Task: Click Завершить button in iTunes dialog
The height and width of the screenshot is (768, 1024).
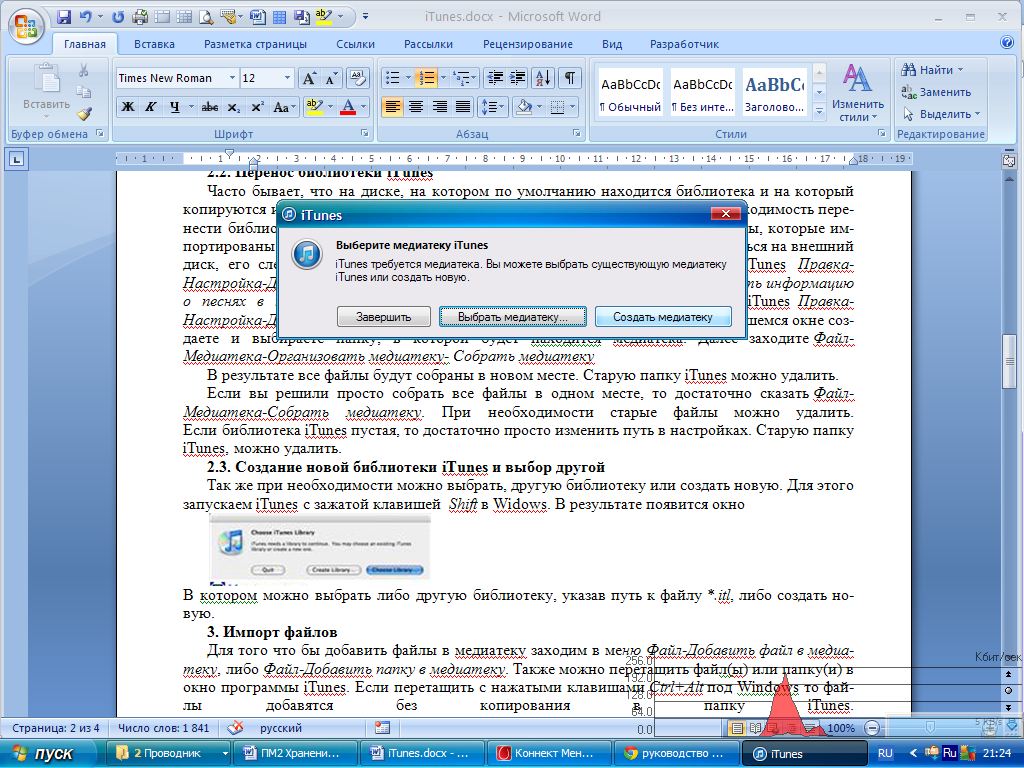Action: click(383, 317)
